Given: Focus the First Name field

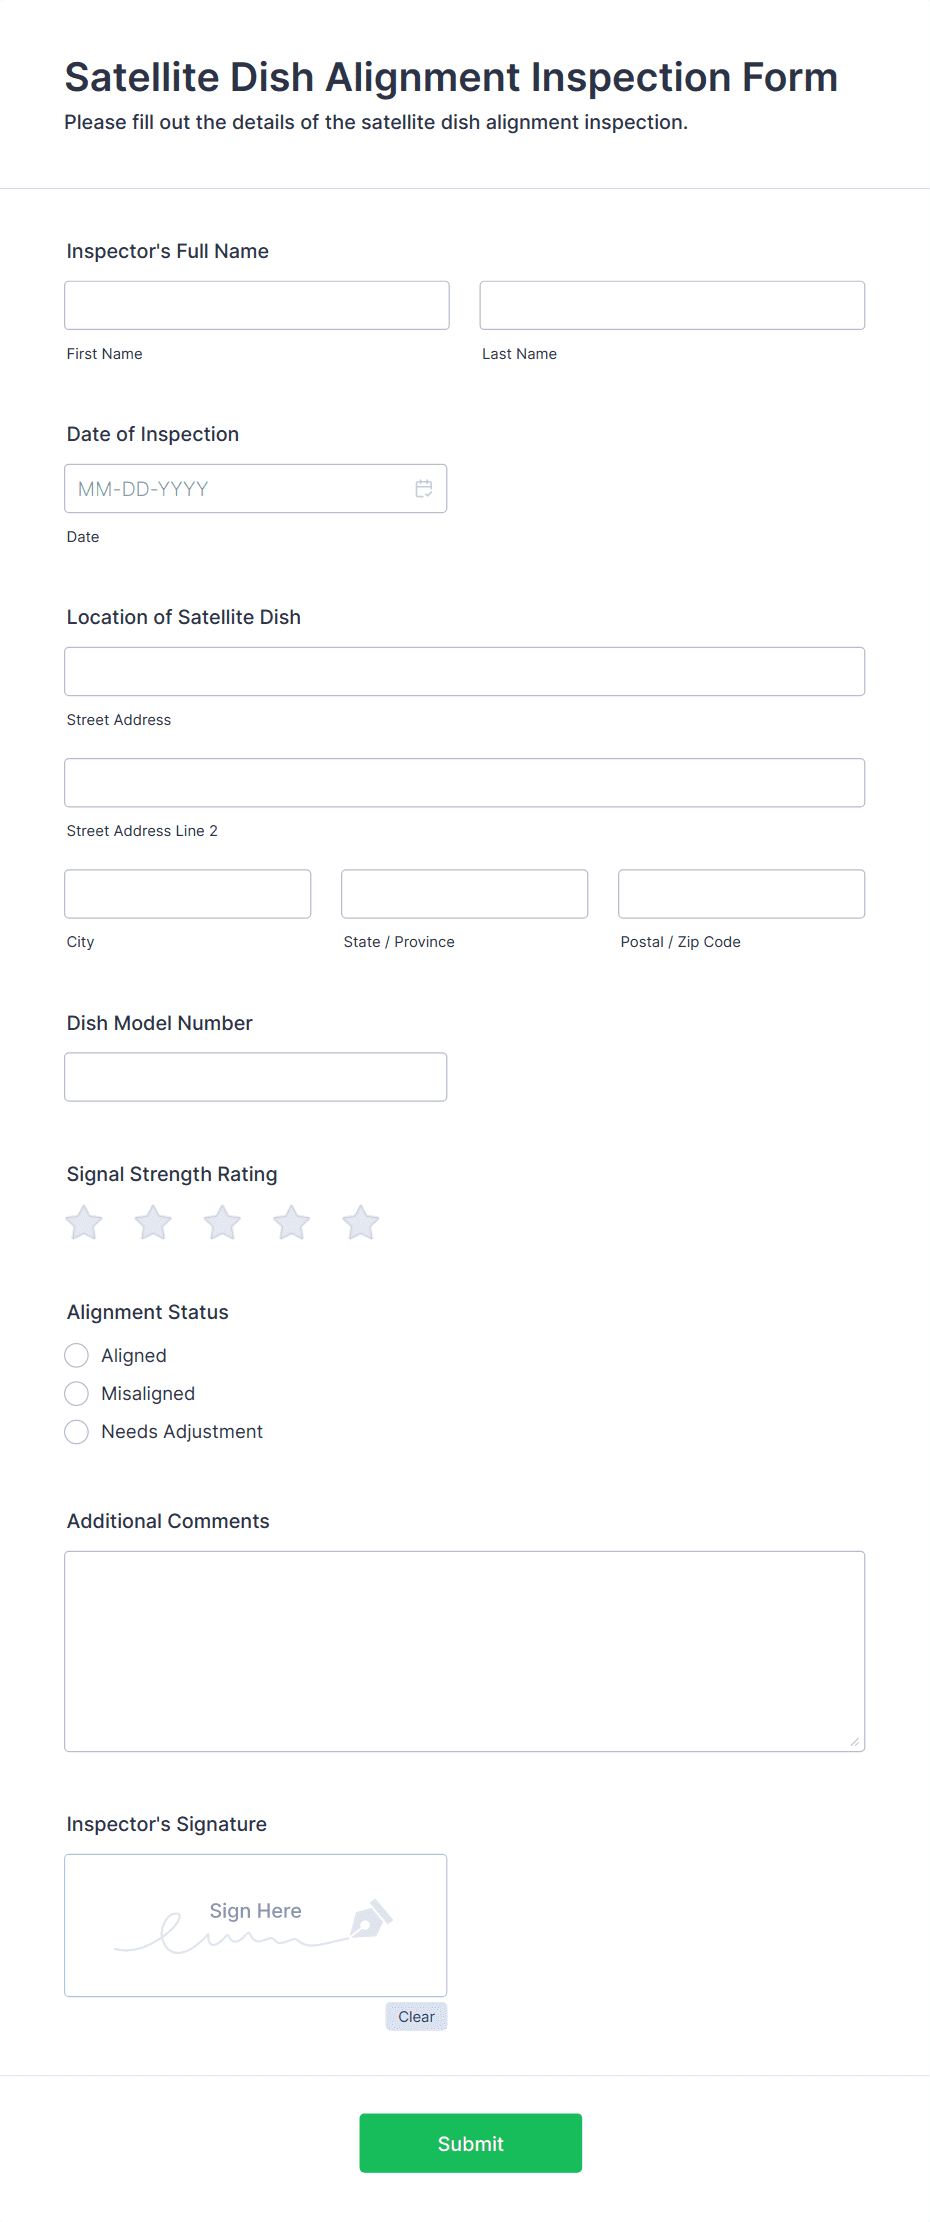Looking at the screenshot, I should pos(257,305).
